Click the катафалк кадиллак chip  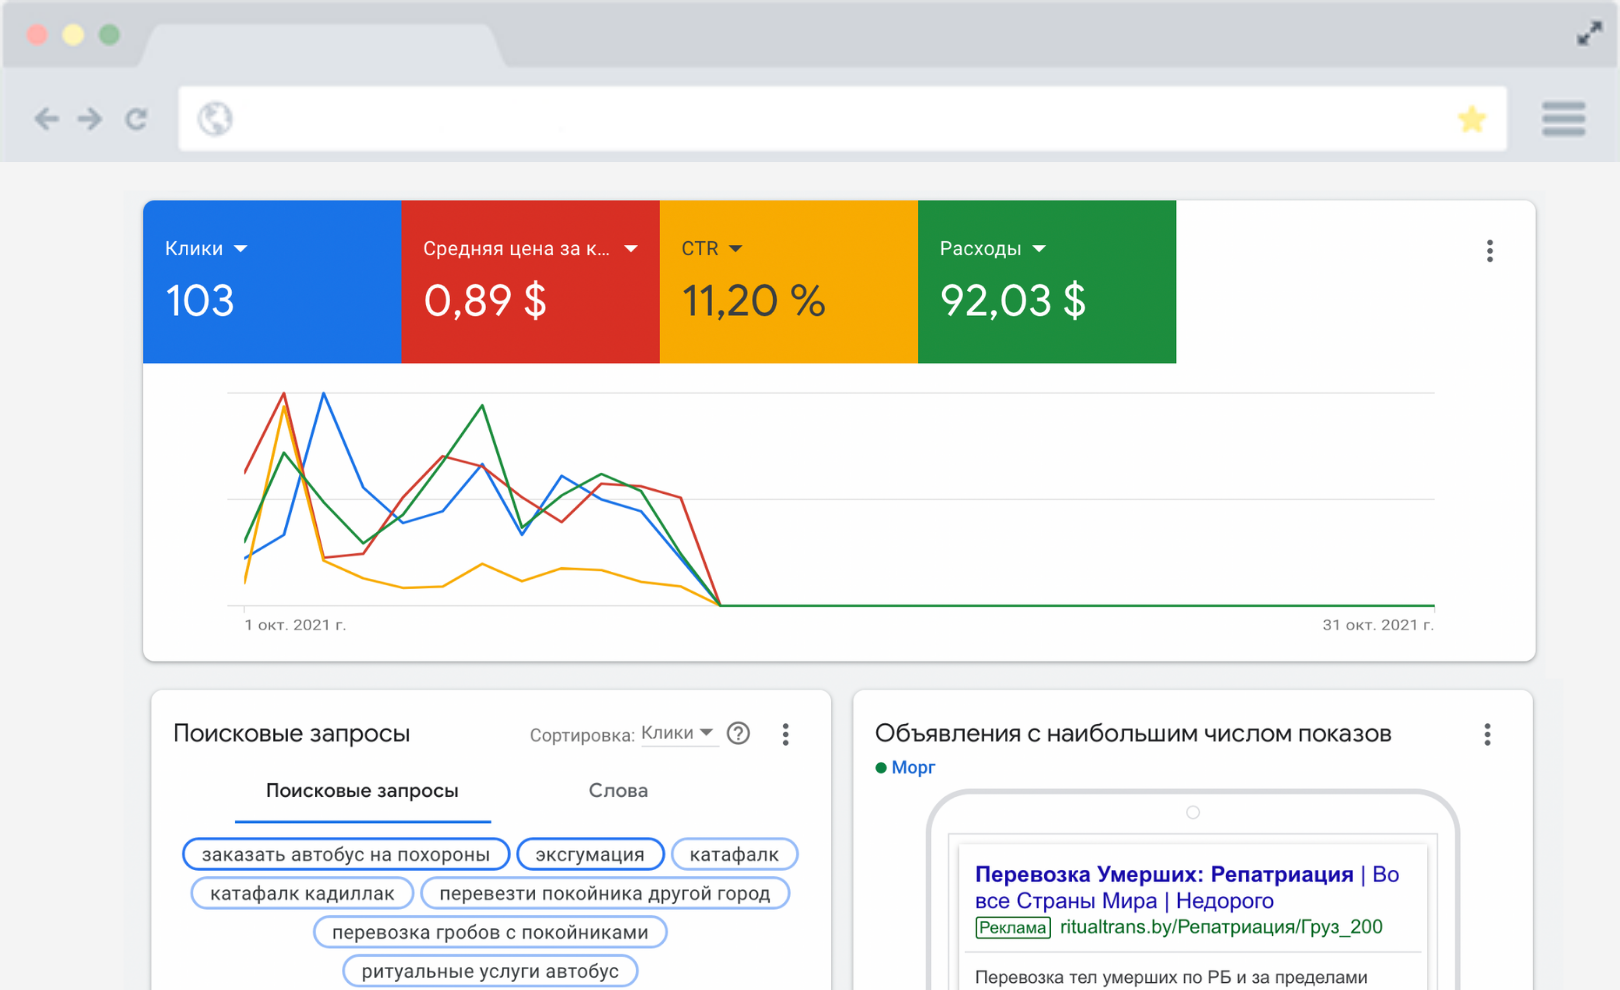click(x=302, y=893)
